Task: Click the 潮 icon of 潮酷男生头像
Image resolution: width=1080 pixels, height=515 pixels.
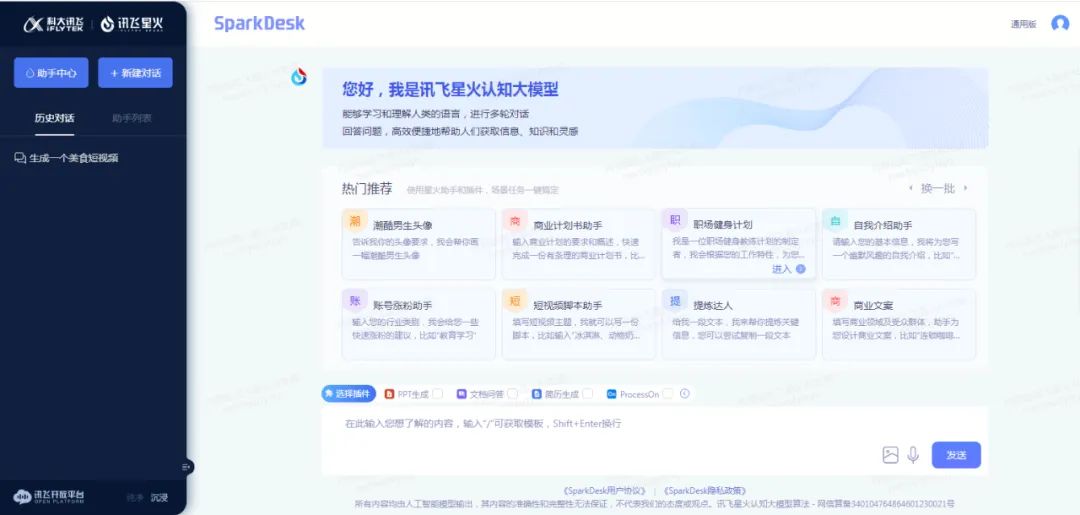Action: coord(354,221)
